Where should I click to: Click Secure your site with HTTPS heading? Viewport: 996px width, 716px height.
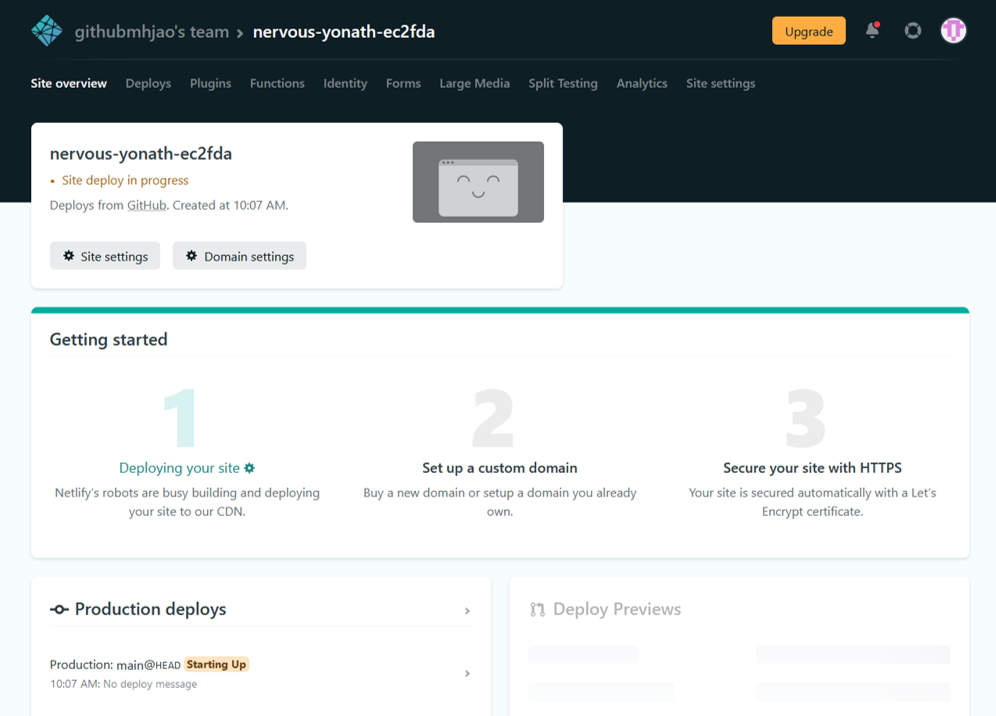click(x=812, y=468)
